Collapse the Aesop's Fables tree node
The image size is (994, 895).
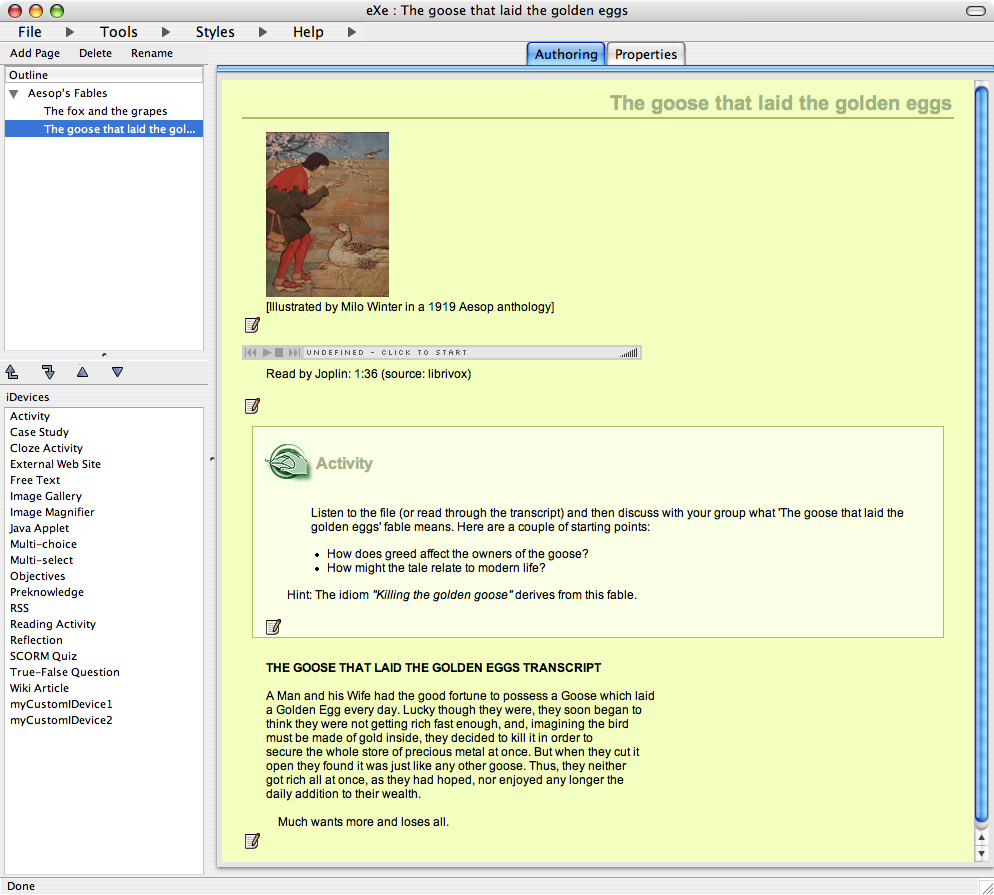(x=13, y=94)
